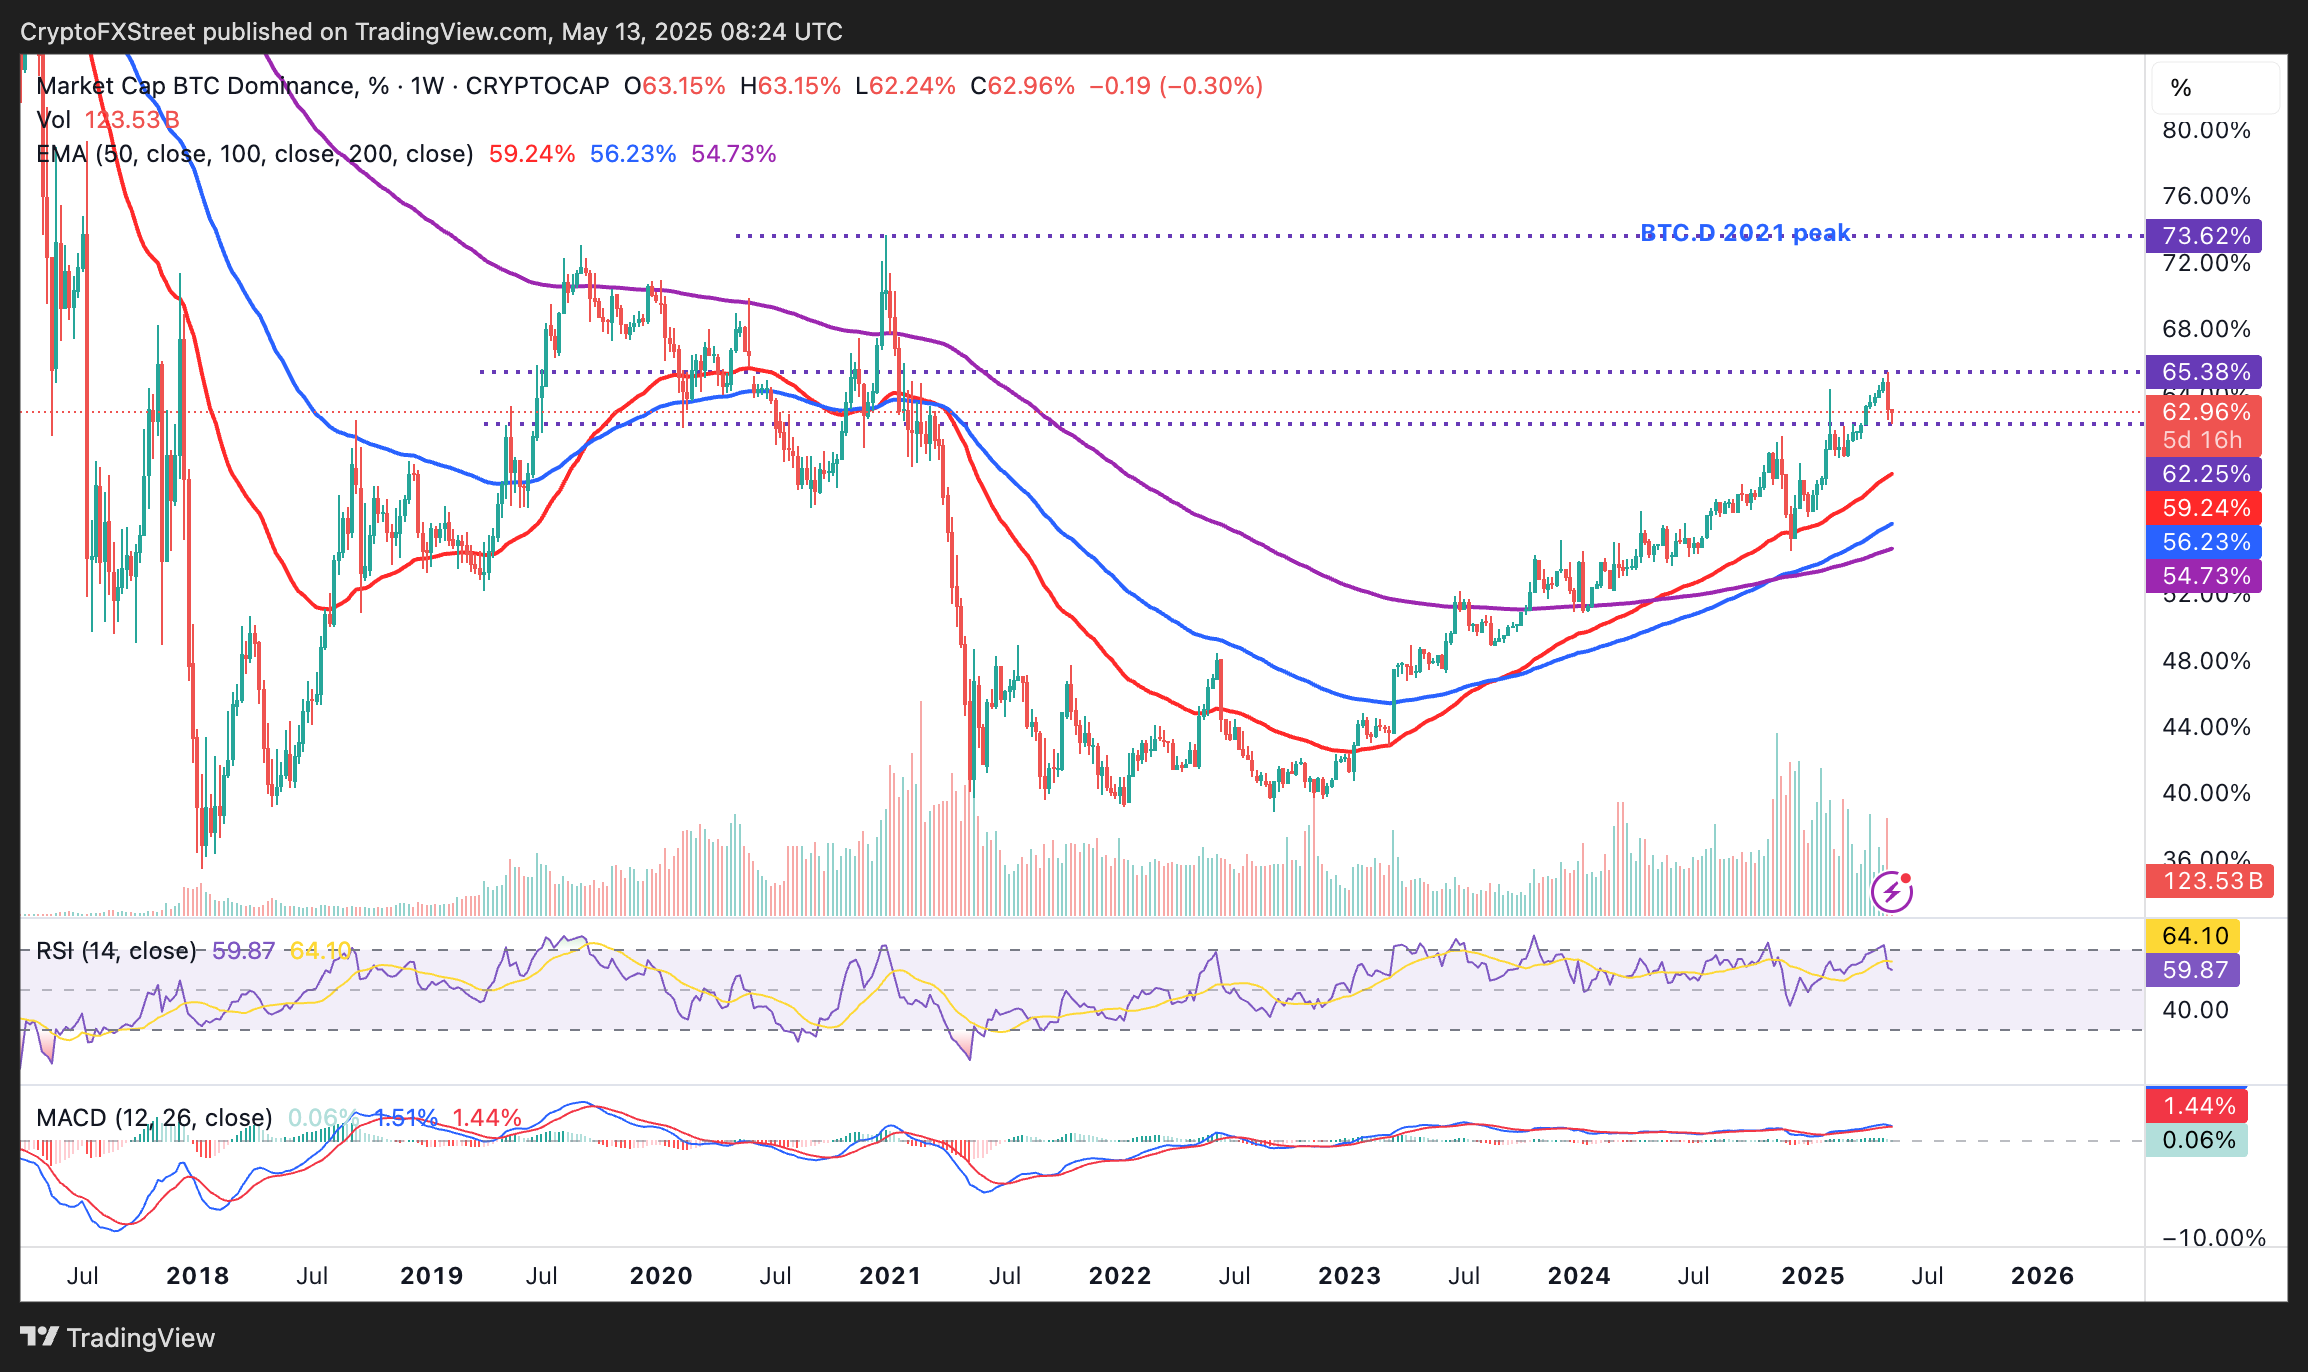Screen dimensions: 2308x1372
Task: Click the TradingView logo at bottom
Action: pyautogui.click(x=118, y=1337)
